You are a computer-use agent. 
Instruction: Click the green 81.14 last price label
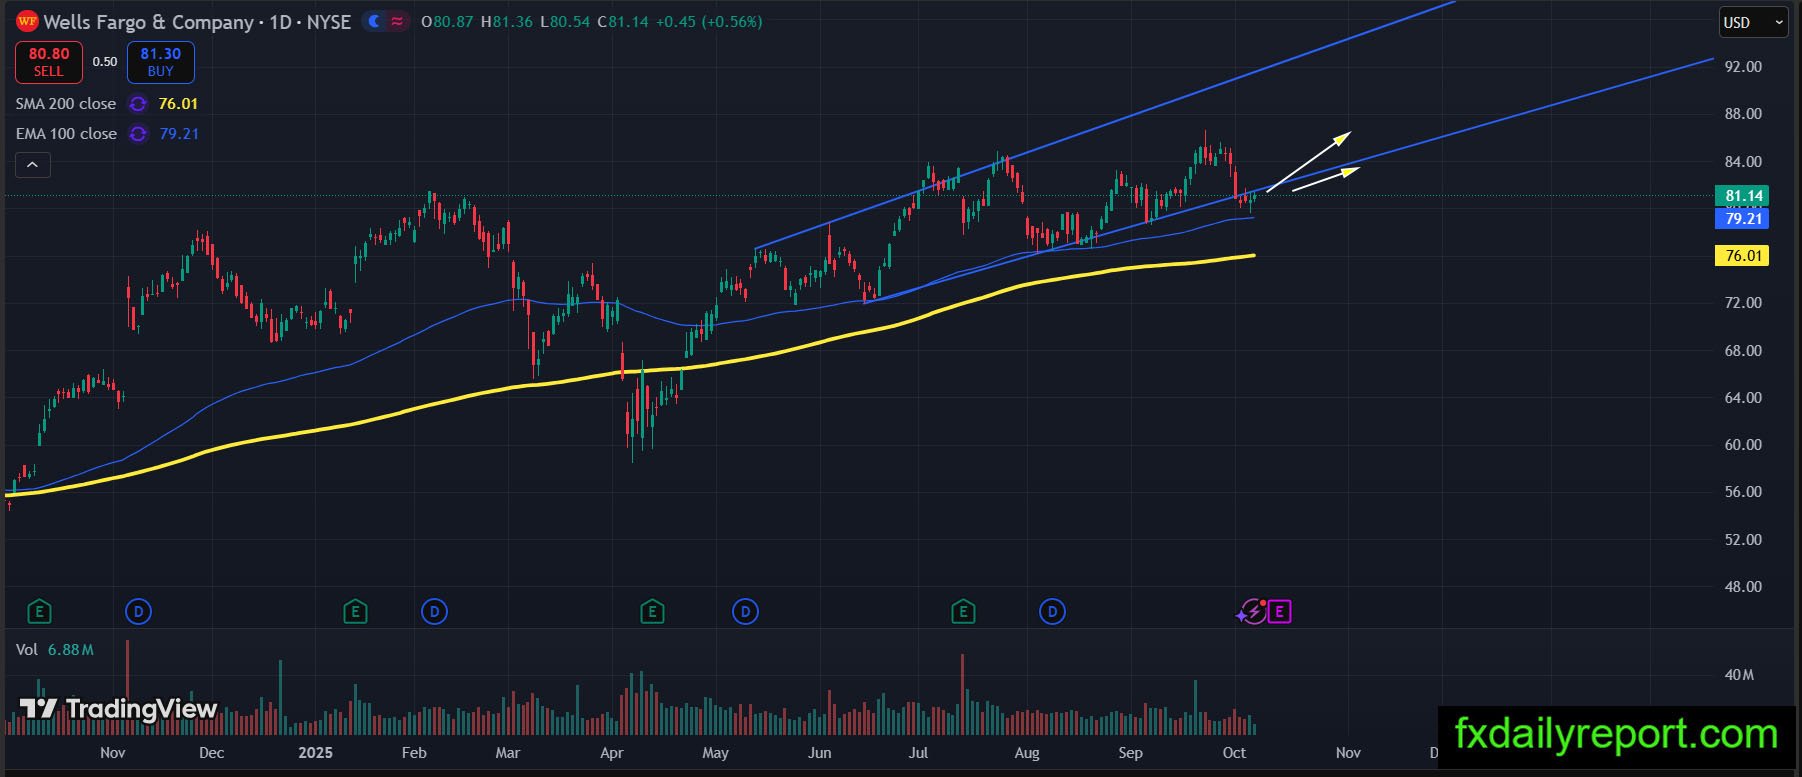coord(1744,196)
